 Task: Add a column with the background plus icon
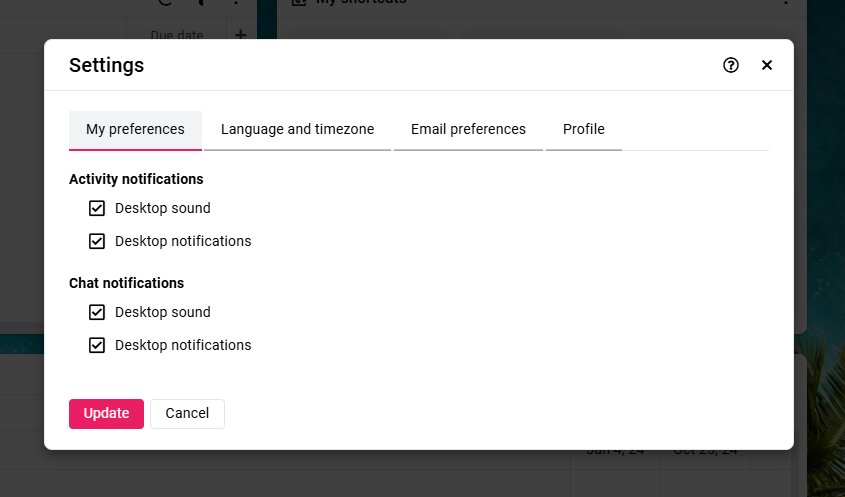240,35
